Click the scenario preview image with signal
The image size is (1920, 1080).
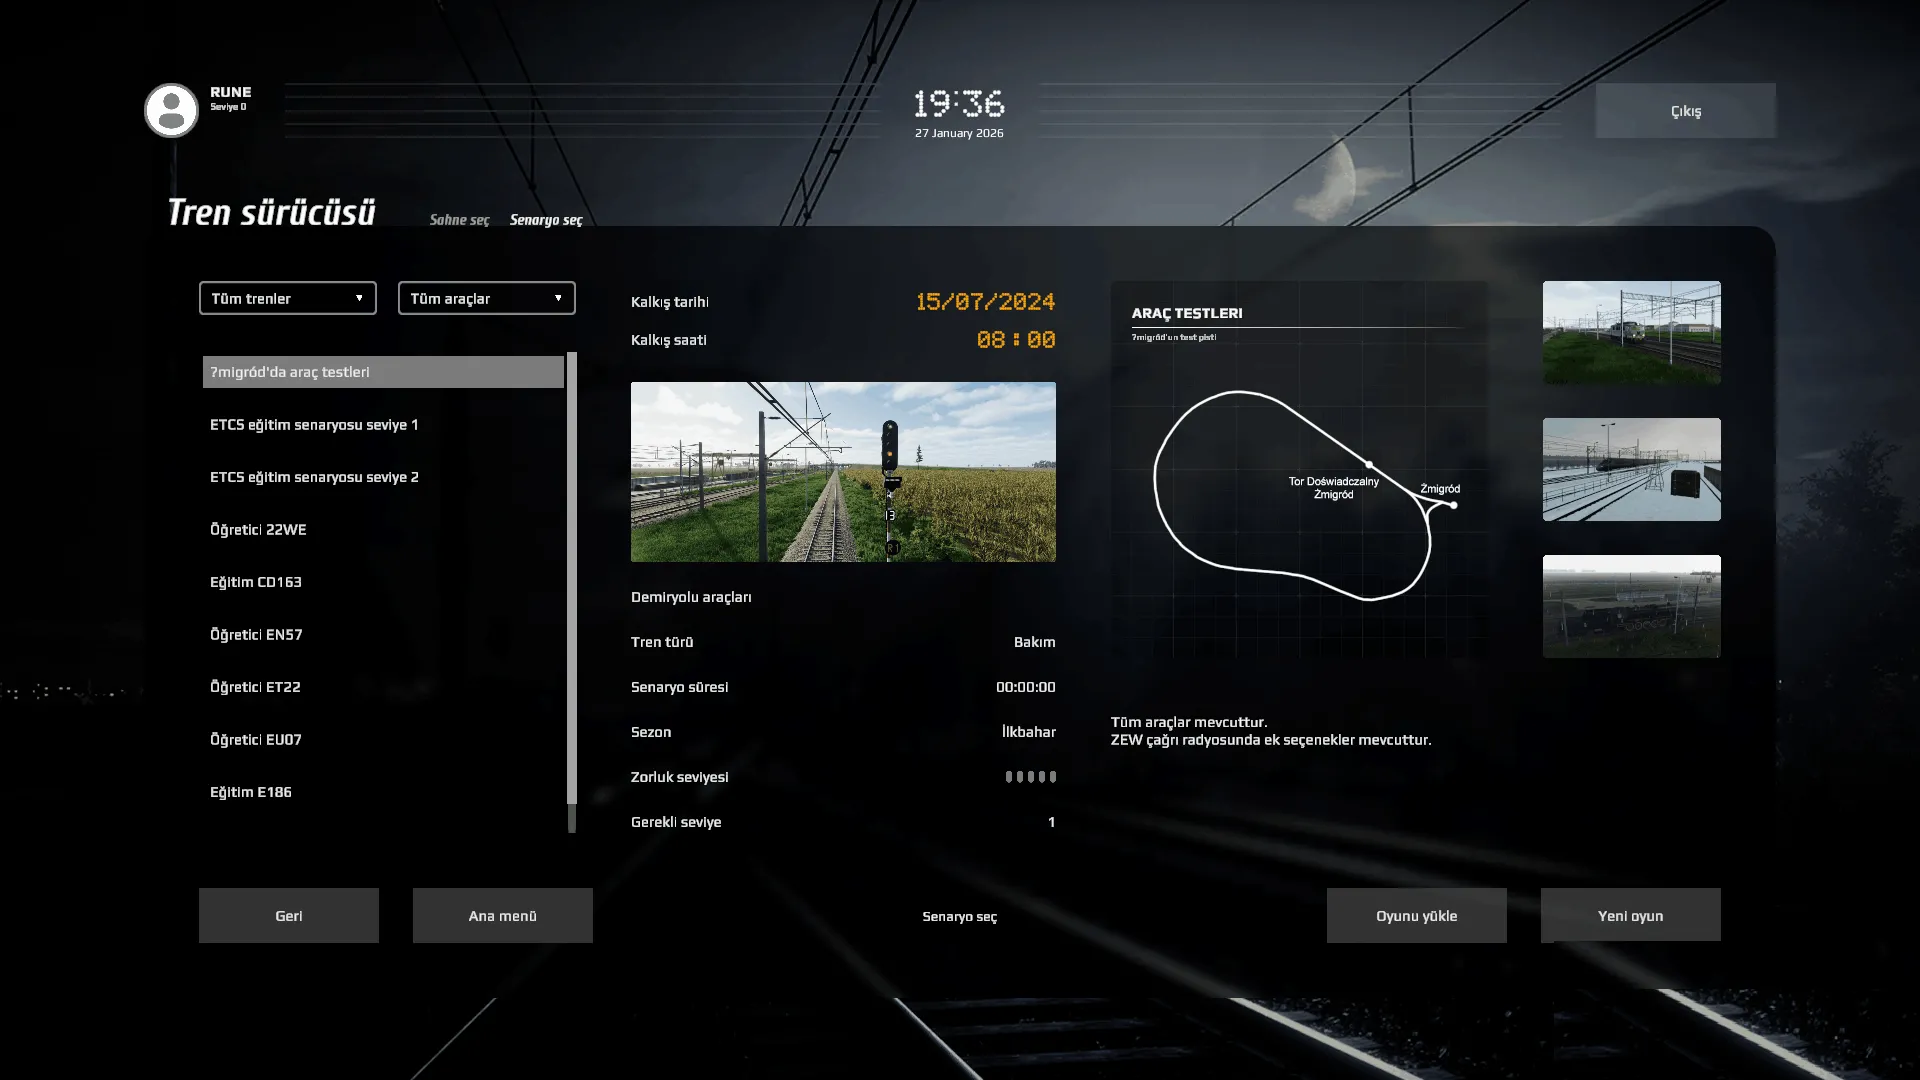click(842, 471)
